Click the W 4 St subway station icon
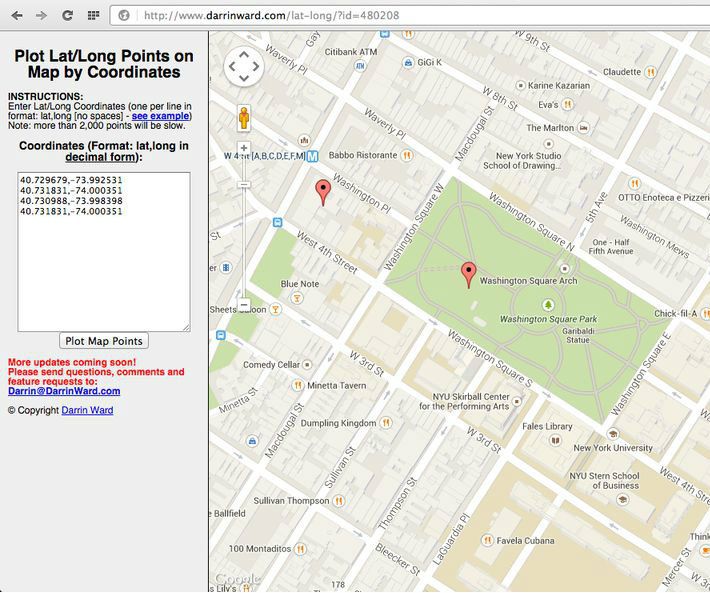 pyautogui.click(x=312, y=157)
